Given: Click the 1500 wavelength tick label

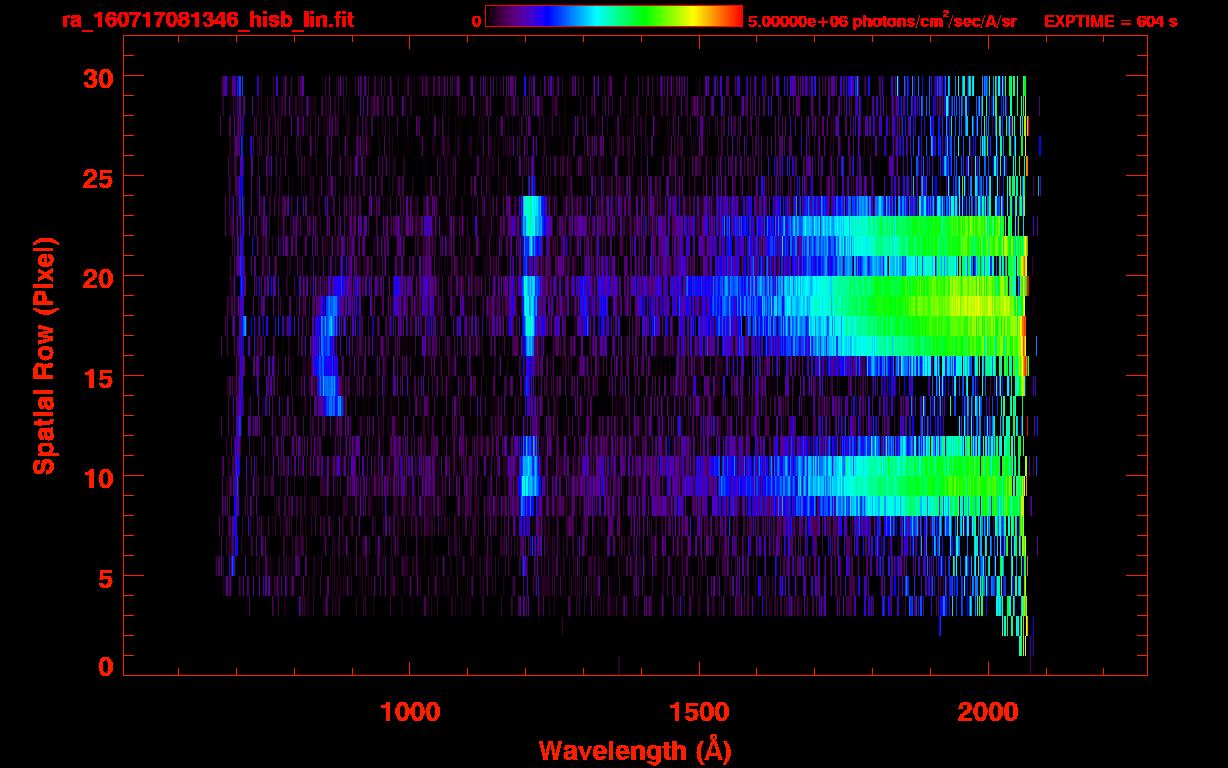Looking at the screenshot, I should coord(699,712).
